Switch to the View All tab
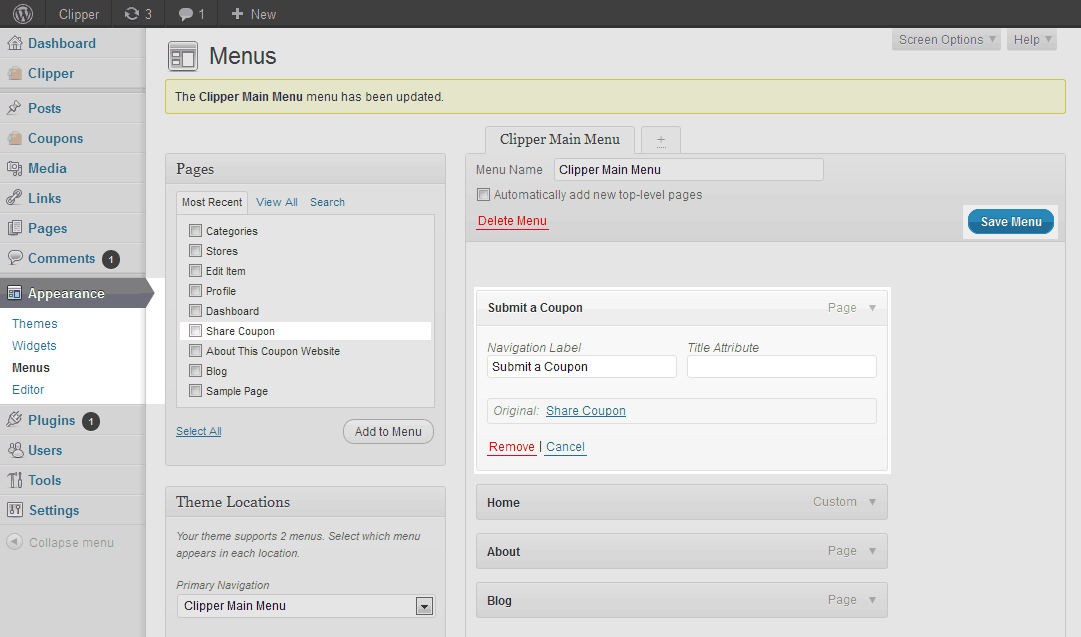The height and width of the screenshot is (637, 1081). 276,202
